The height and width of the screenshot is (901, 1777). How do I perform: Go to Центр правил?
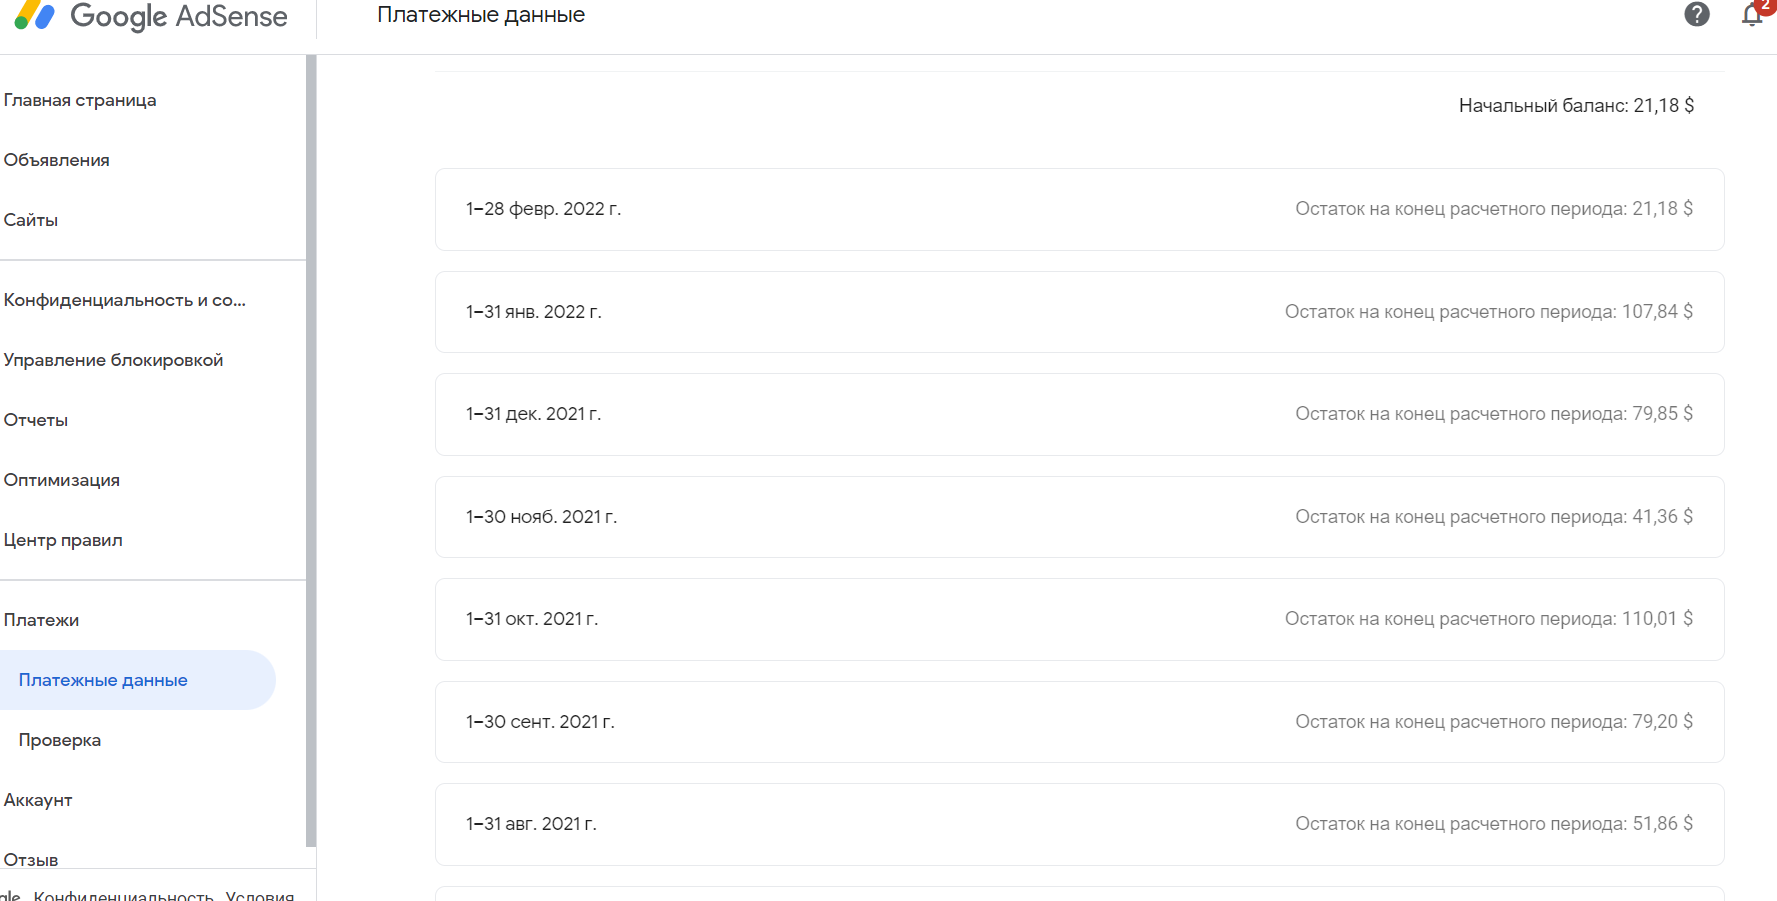point(63,540)
